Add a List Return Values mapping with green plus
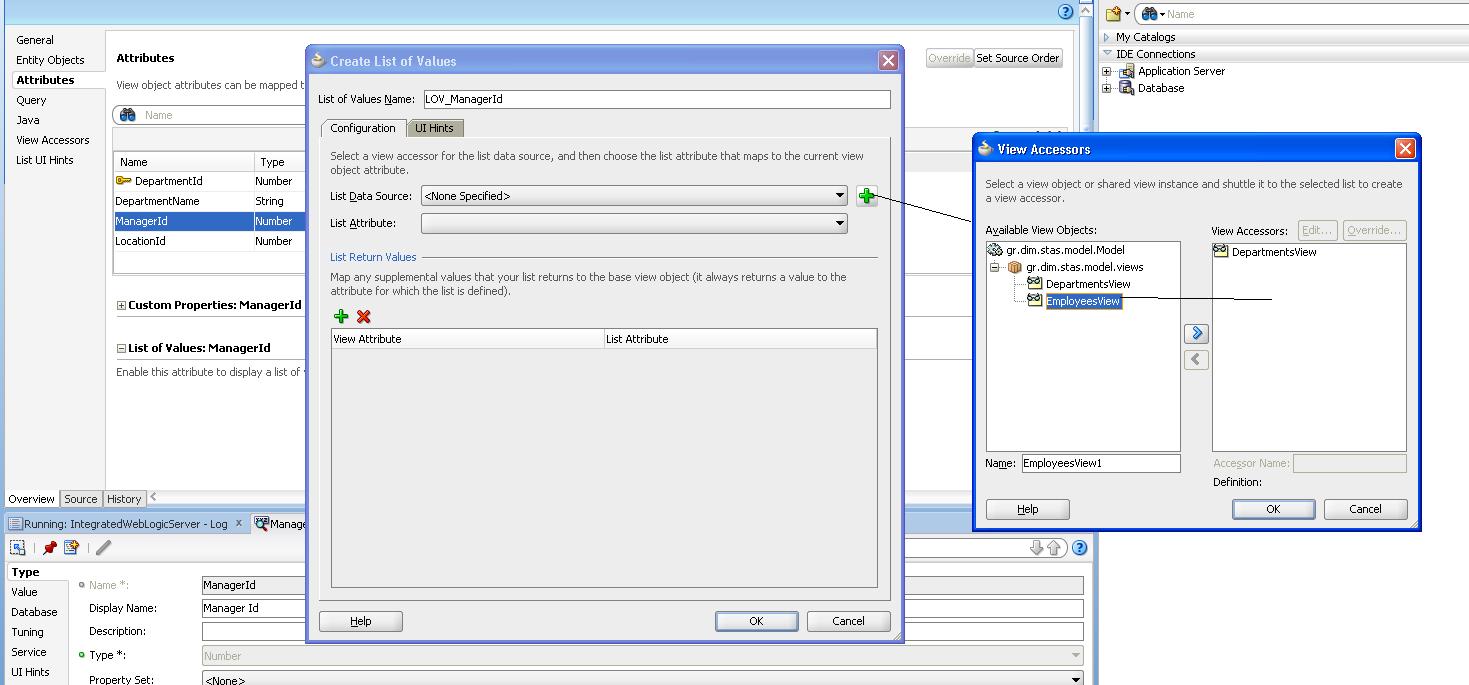The height and width of the screenshot is (685, 1469). [340, 316]
